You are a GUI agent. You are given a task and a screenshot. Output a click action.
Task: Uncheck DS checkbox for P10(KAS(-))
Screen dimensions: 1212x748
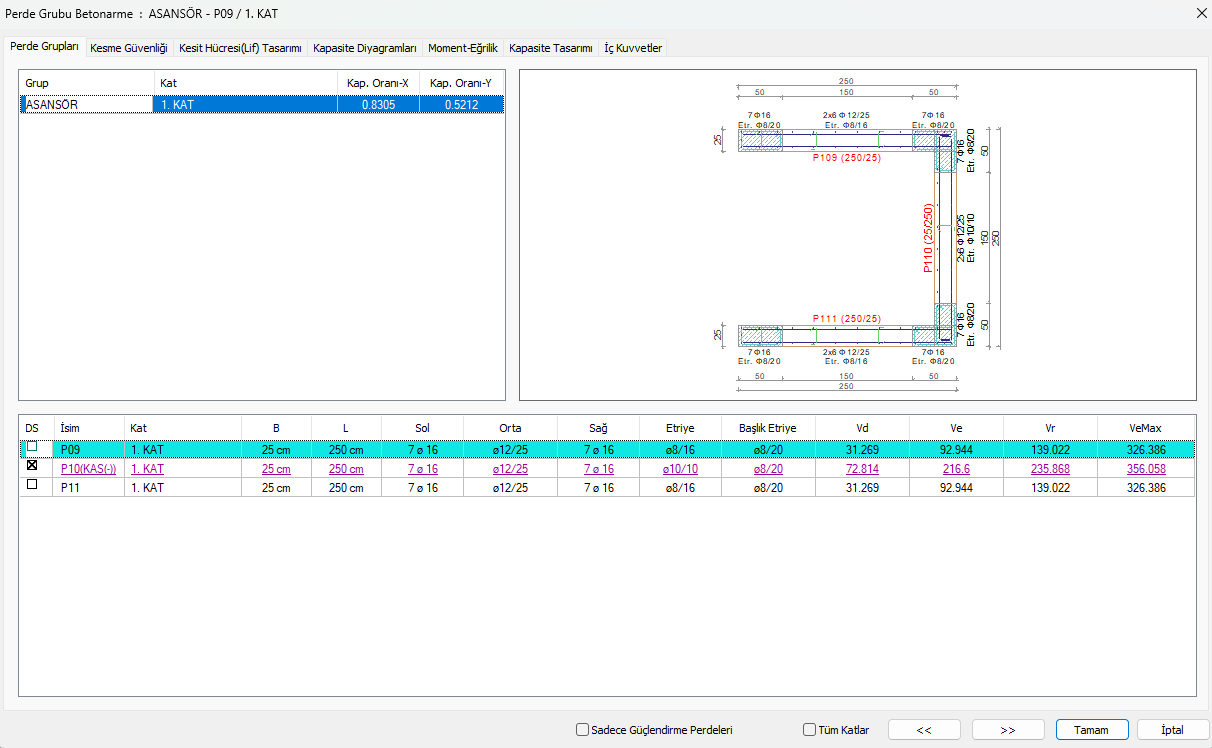pyautogui.click(x=32, y=467)
